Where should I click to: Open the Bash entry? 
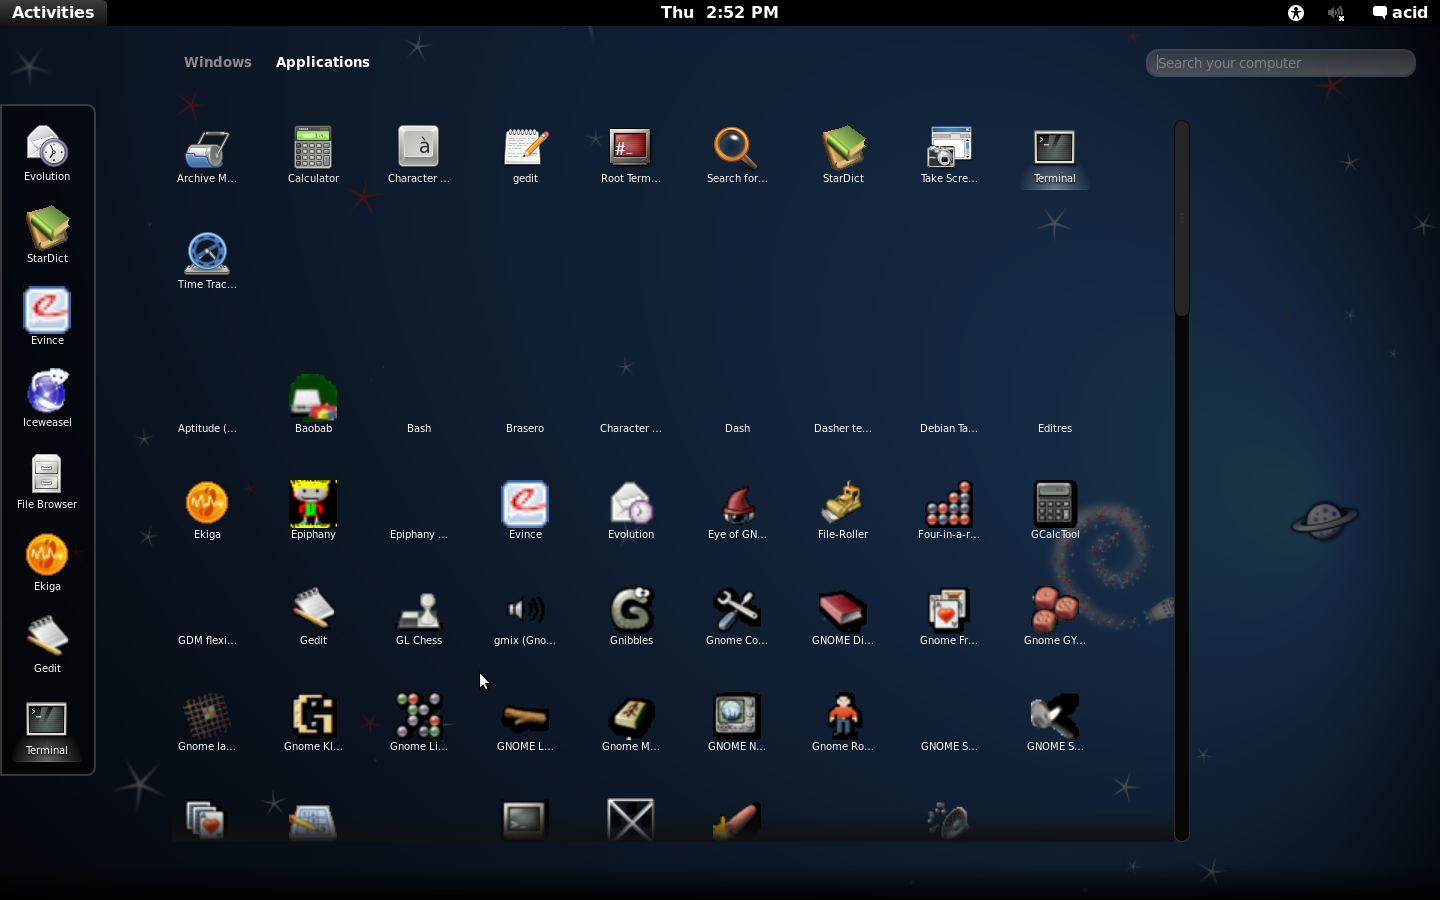coord(419,428)
